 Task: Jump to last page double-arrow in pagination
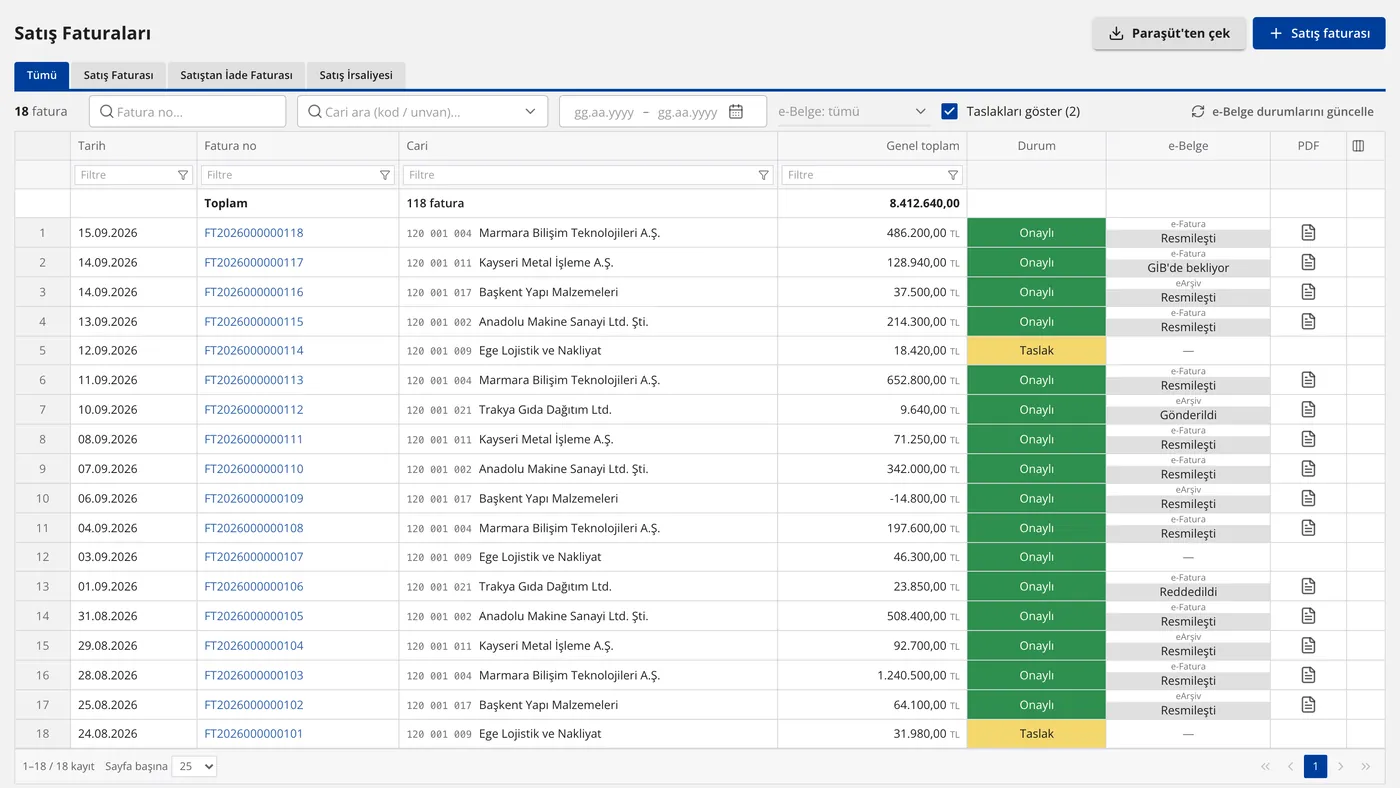click(x=1366, y=767)
